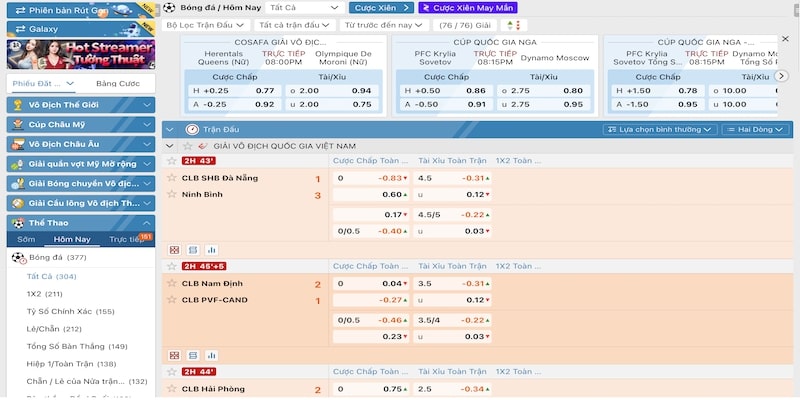Screen dimensions: 800x400
Task: Toggle the star beside Ninh Bình
Action: (171, 194)
